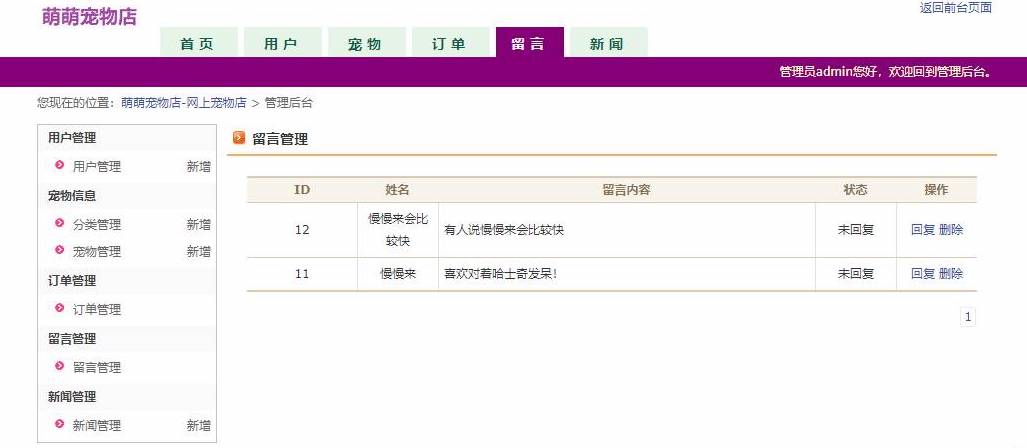Click 新增 next to 用户管理
Screen dimensions: 1027x448
tap(198, 167)
